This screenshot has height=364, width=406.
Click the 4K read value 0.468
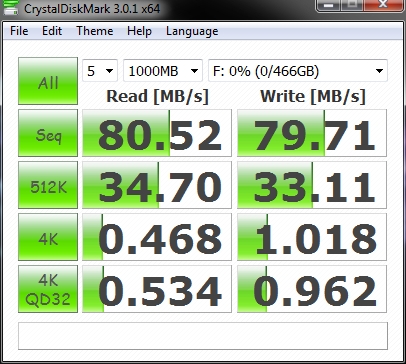coord(157,237)
